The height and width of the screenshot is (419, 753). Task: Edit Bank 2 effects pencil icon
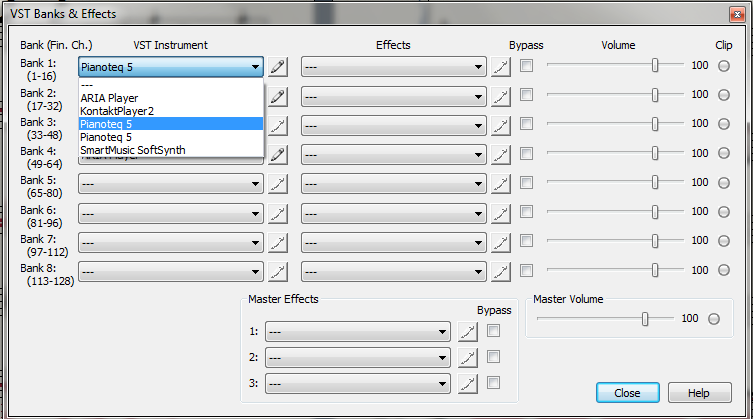click(500, 97)
